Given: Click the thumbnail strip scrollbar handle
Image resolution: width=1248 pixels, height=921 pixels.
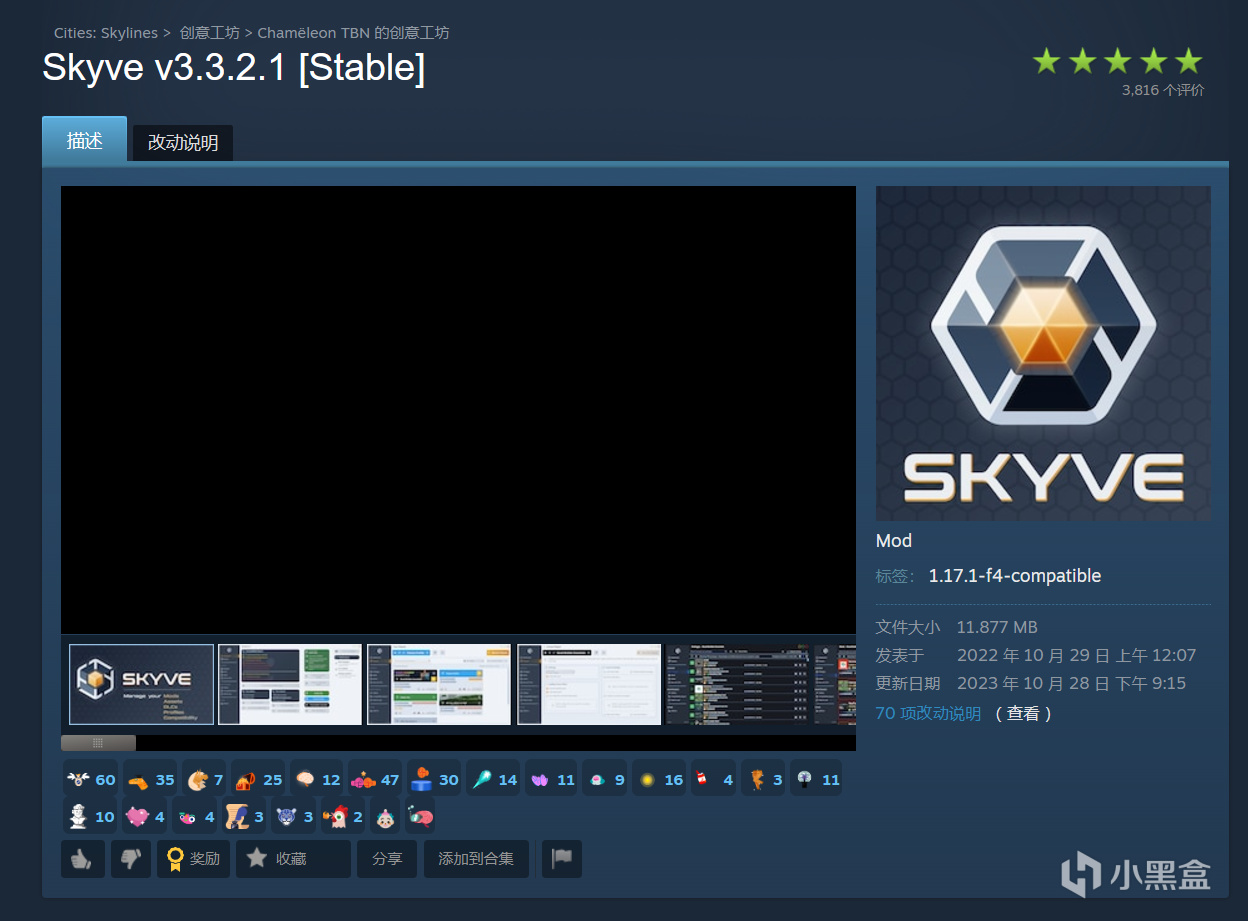Looking at the screenshot, I should pyautogui.click(x=98, y=743).
